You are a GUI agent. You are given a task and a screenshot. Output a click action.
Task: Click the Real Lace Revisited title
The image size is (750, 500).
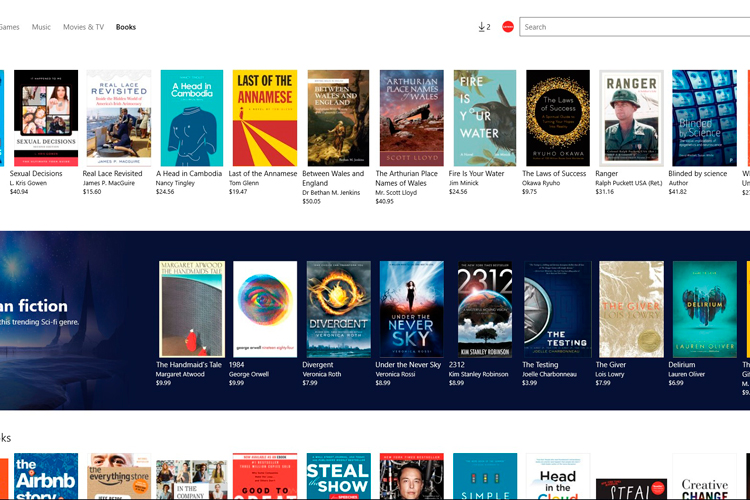112,174
